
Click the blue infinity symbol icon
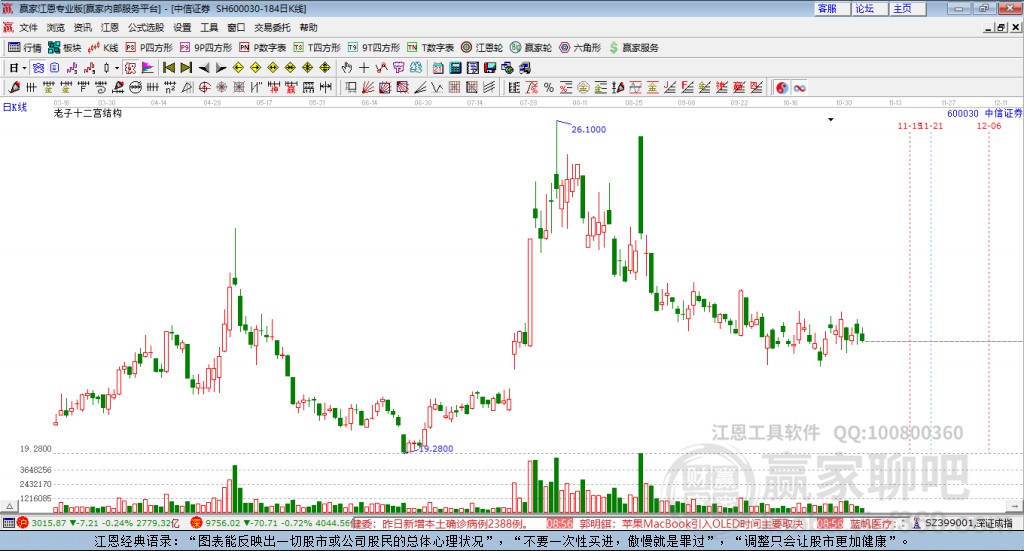coord(799,87)
